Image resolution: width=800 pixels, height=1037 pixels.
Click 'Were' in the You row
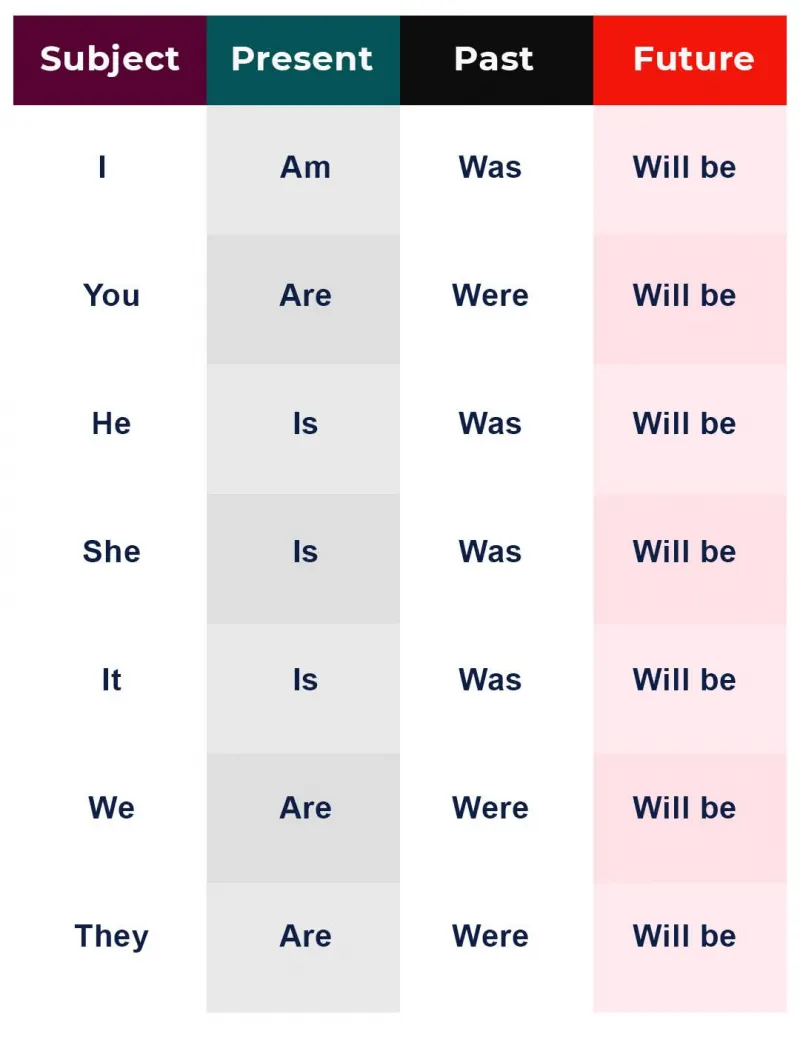pyautogui.click(x=491, y=295)
